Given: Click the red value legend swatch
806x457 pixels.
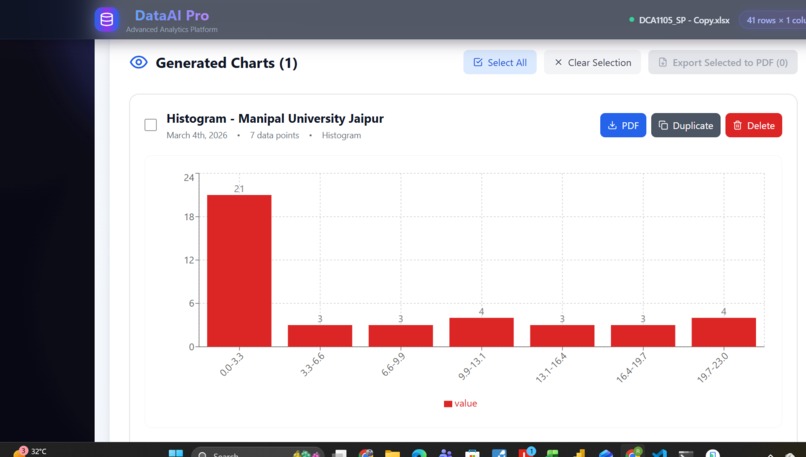Looking at the screenshot, I should point(448,404).
